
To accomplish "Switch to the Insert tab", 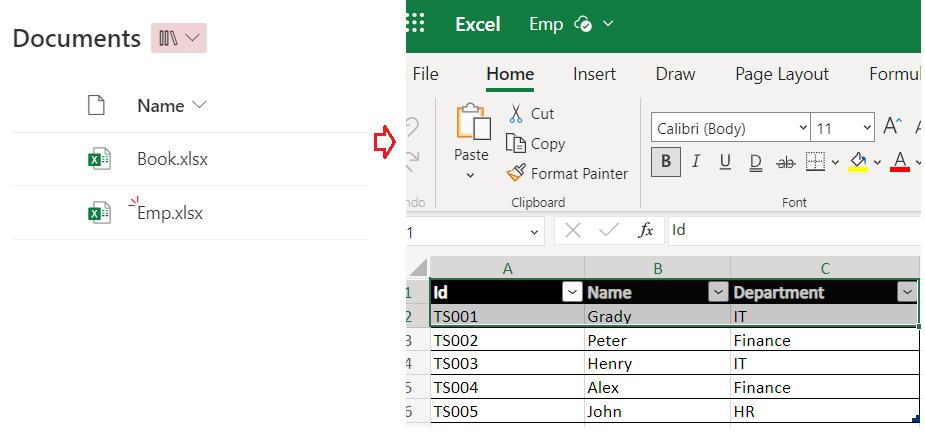I will pos(594,74).
